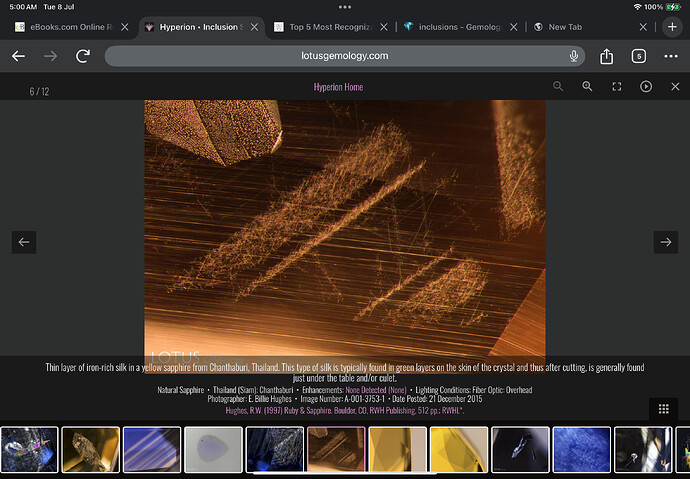Click the browser forward arrow
The image size is (690, 479).
(x=51, y=56)
